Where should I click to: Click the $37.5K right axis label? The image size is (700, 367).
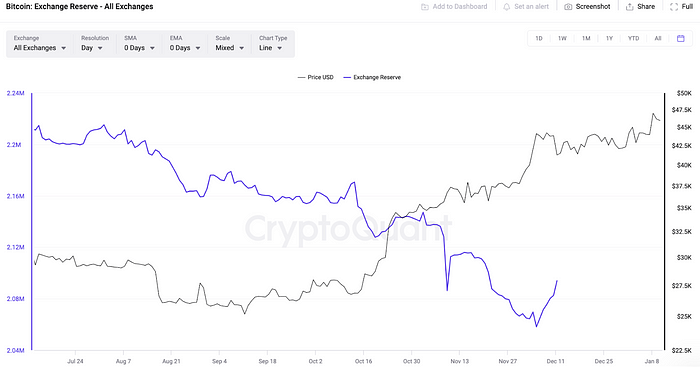pos(682,186)
